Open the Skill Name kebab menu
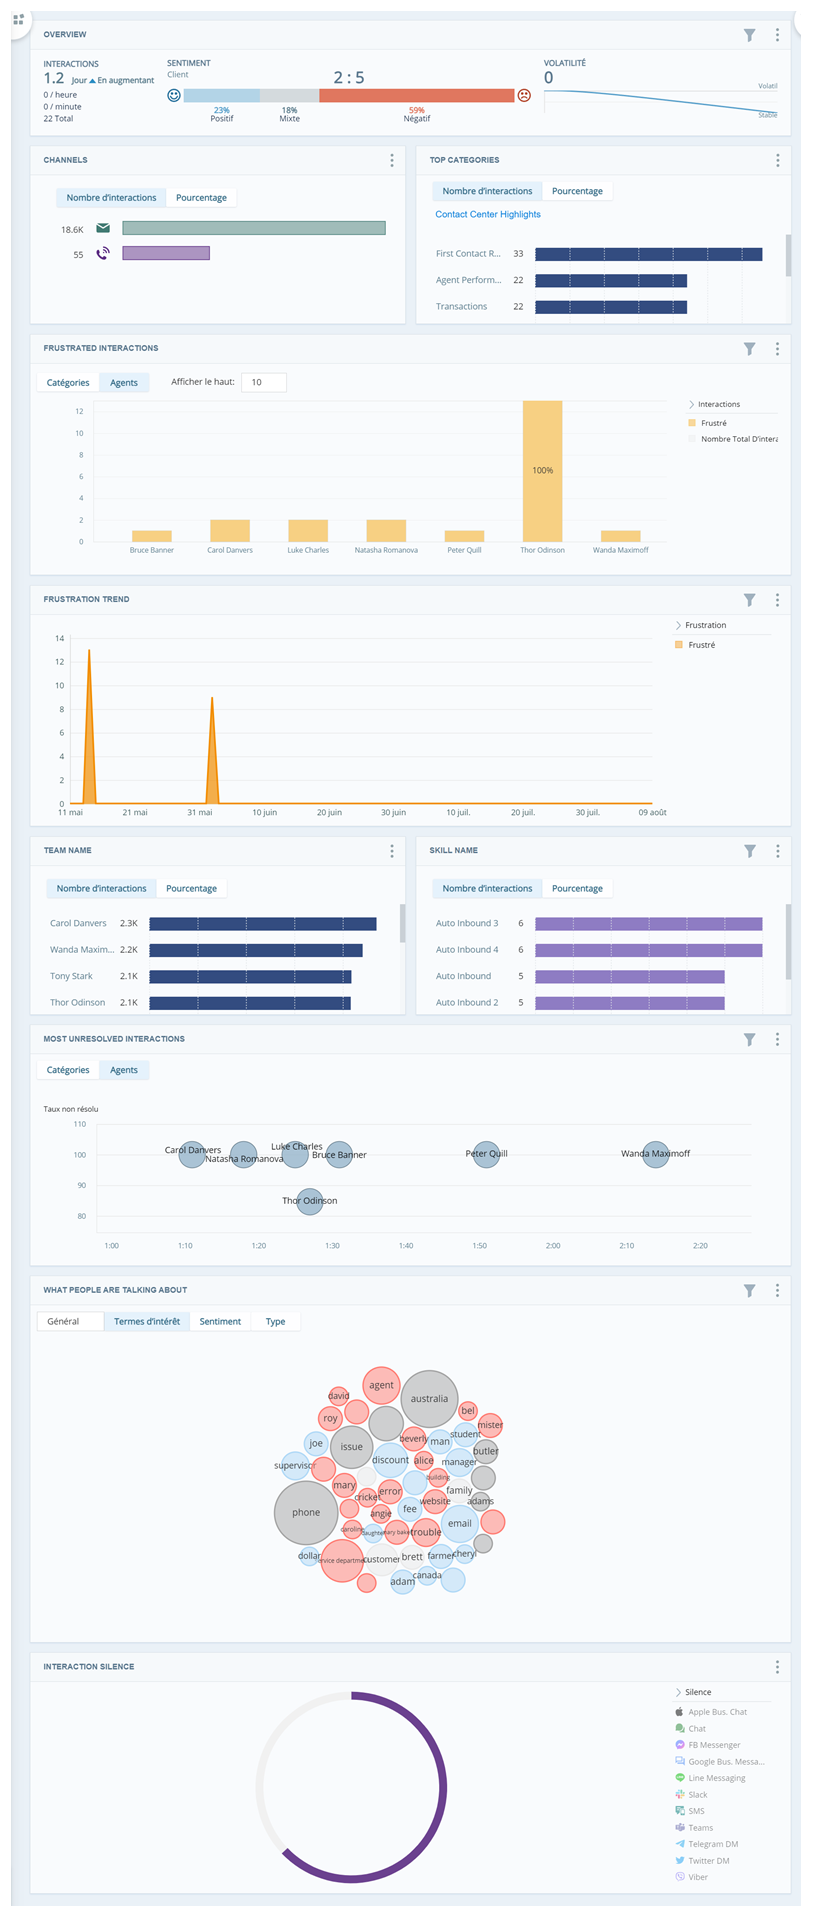813x1918 pixels. point(777,851)
